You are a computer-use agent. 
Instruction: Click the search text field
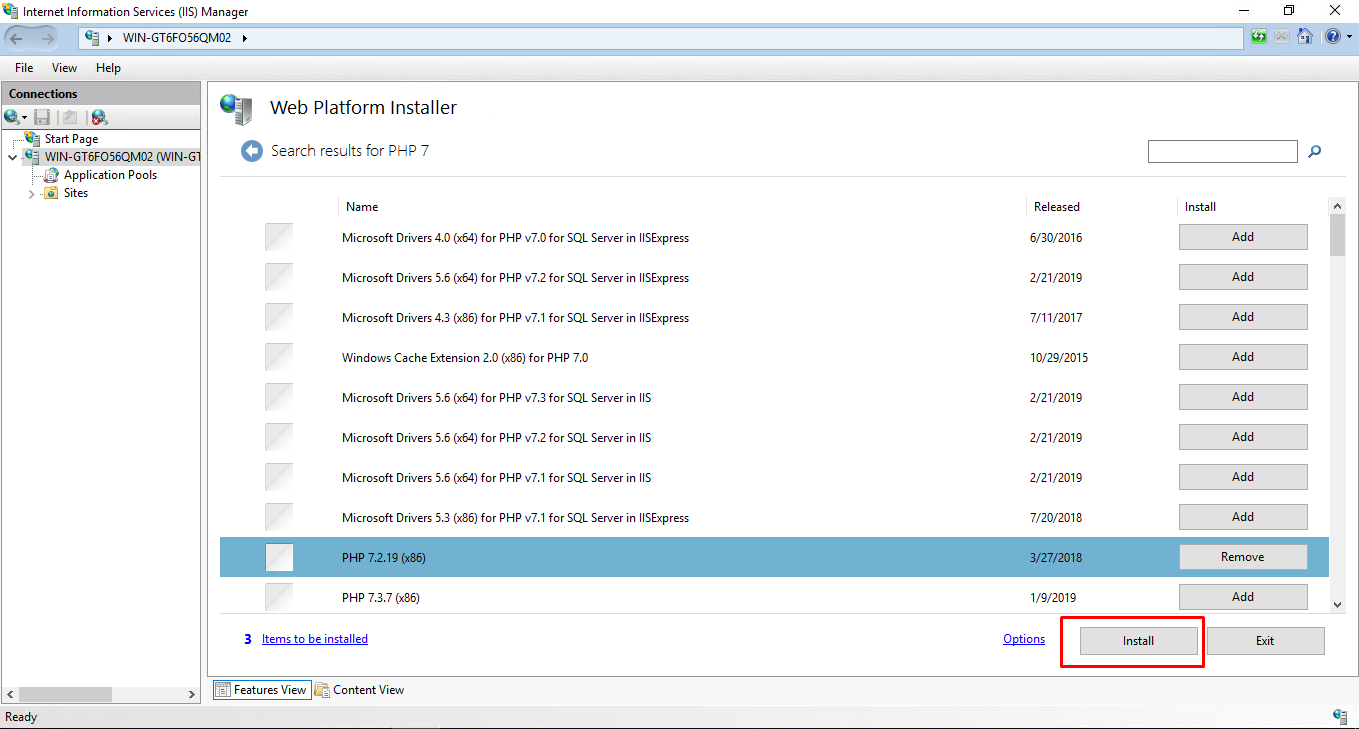pos(1222,152)
